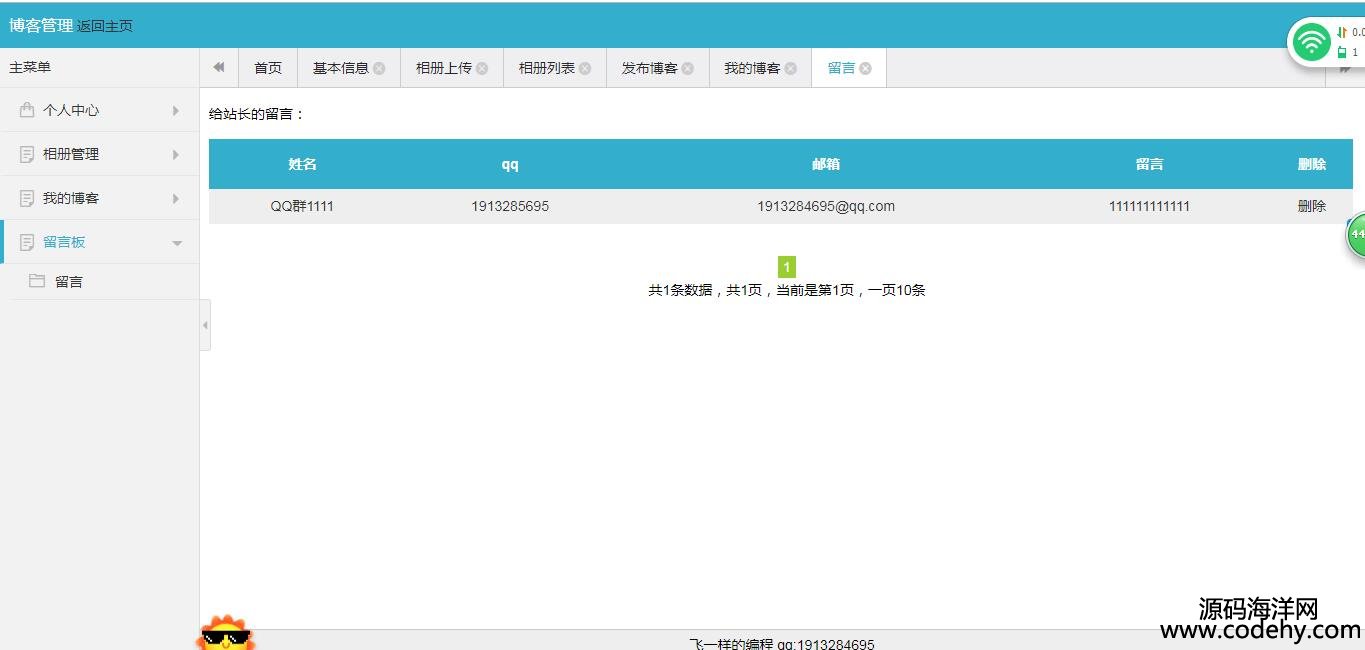The image size is (1365, 650).
Task: Close the 基本信息 tab
Action: 379,69
